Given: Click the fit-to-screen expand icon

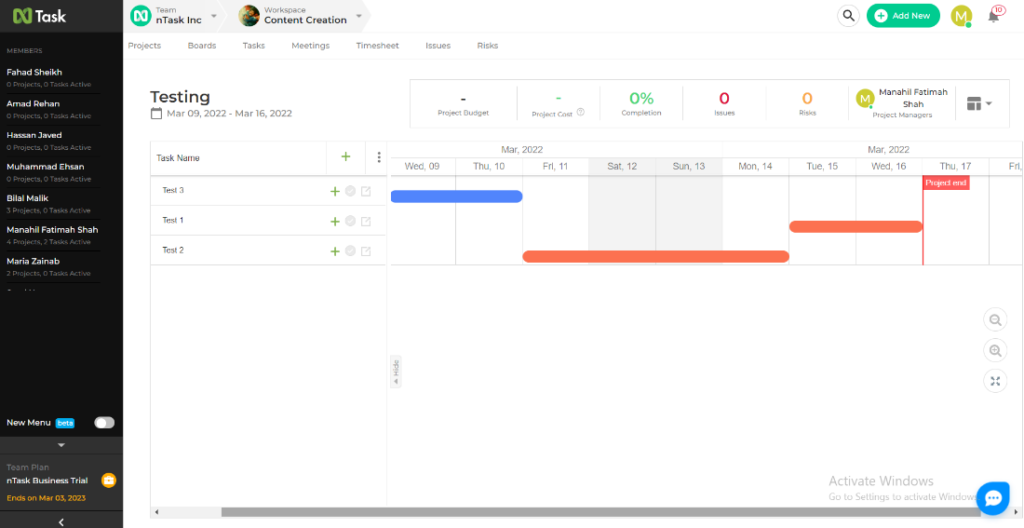Looking at the screenshot, I should [x=995, y=381].
